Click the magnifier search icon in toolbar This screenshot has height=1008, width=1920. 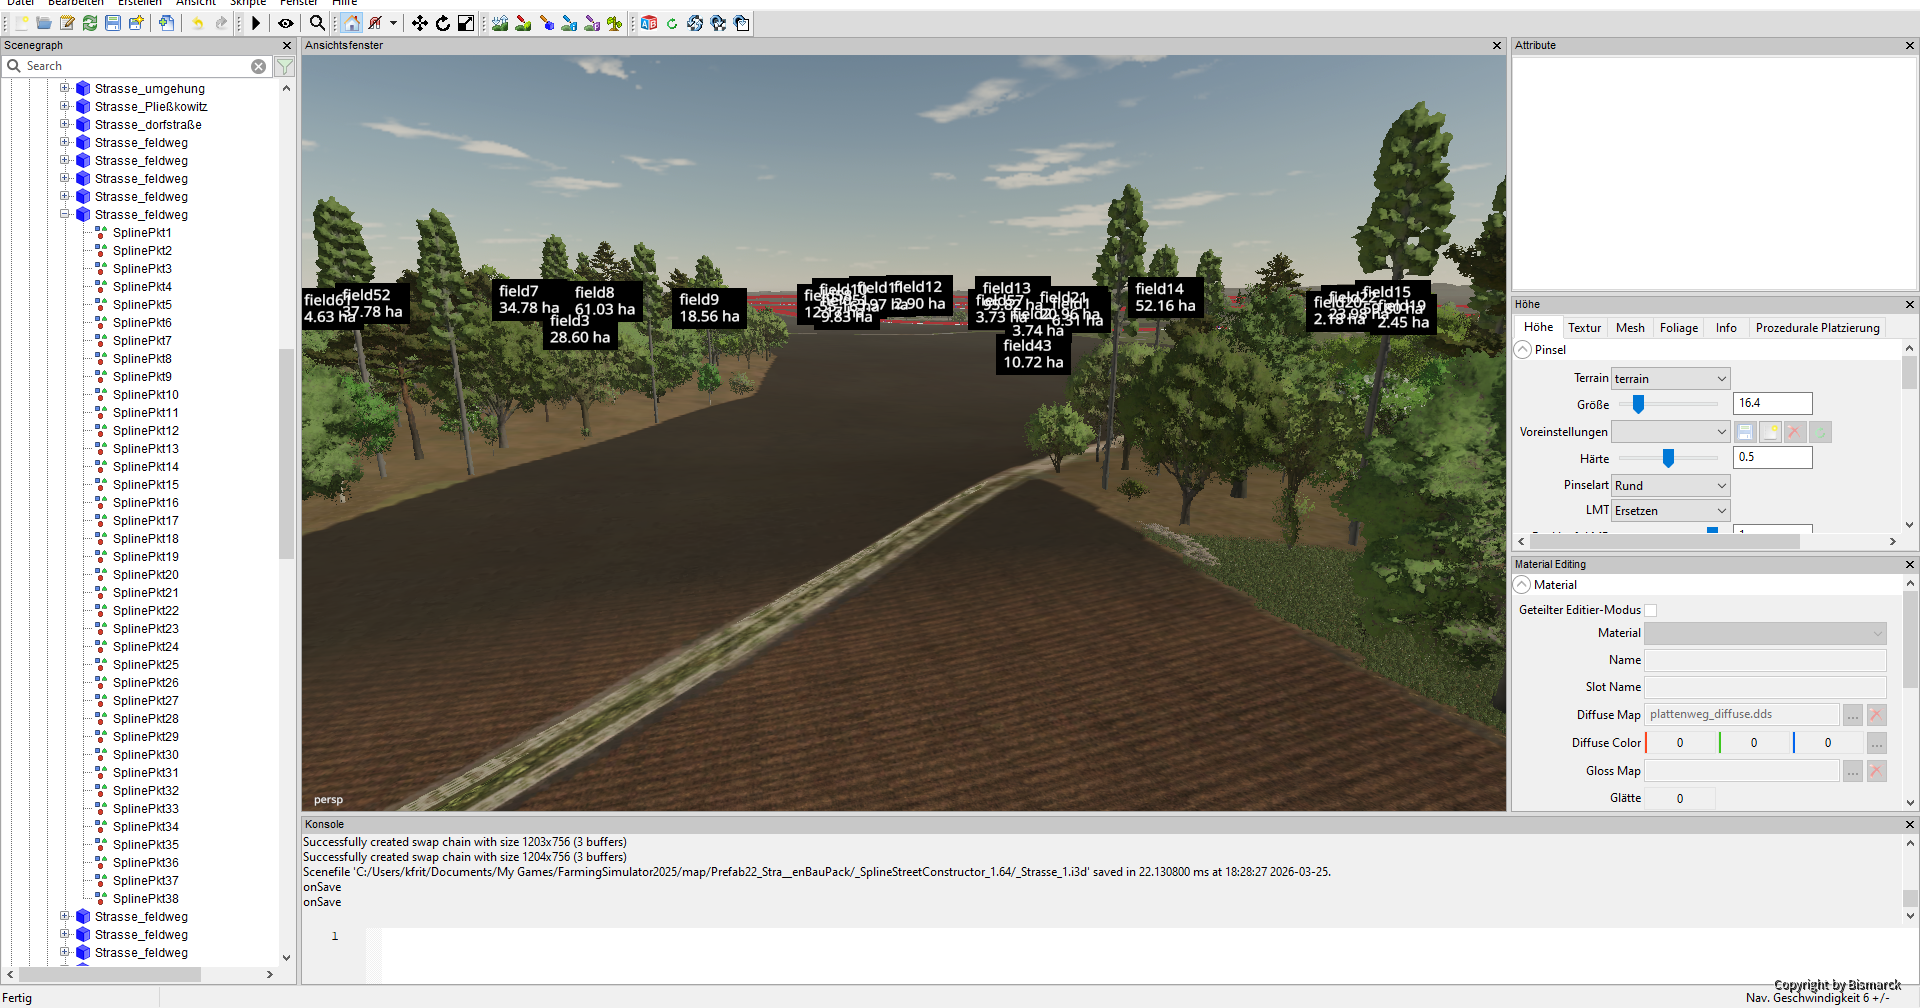pos(317,23)
